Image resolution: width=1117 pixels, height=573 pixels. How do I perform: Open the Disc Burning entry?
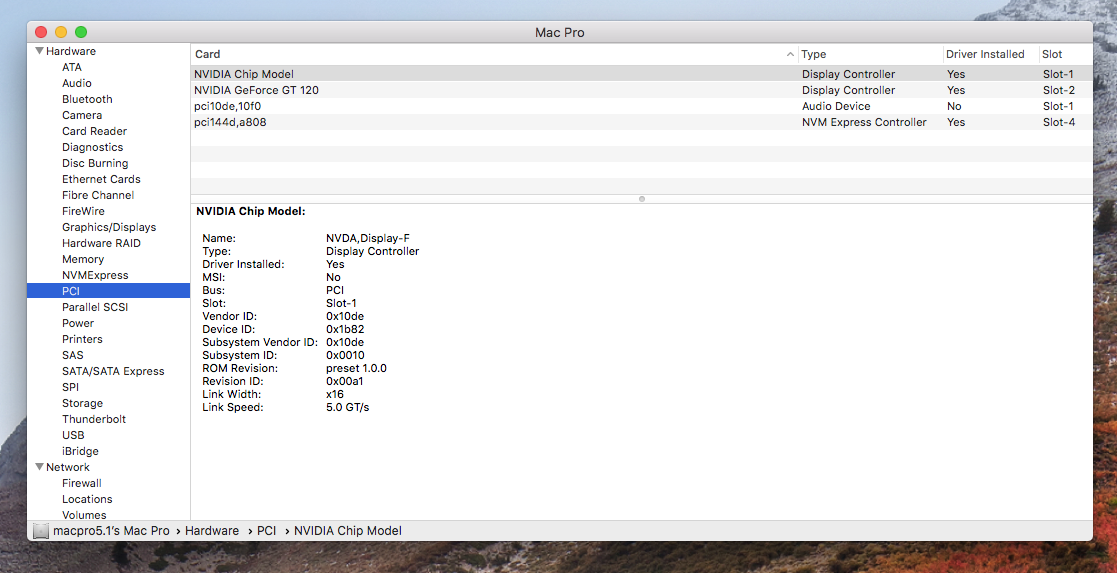[x=95, y=163]
